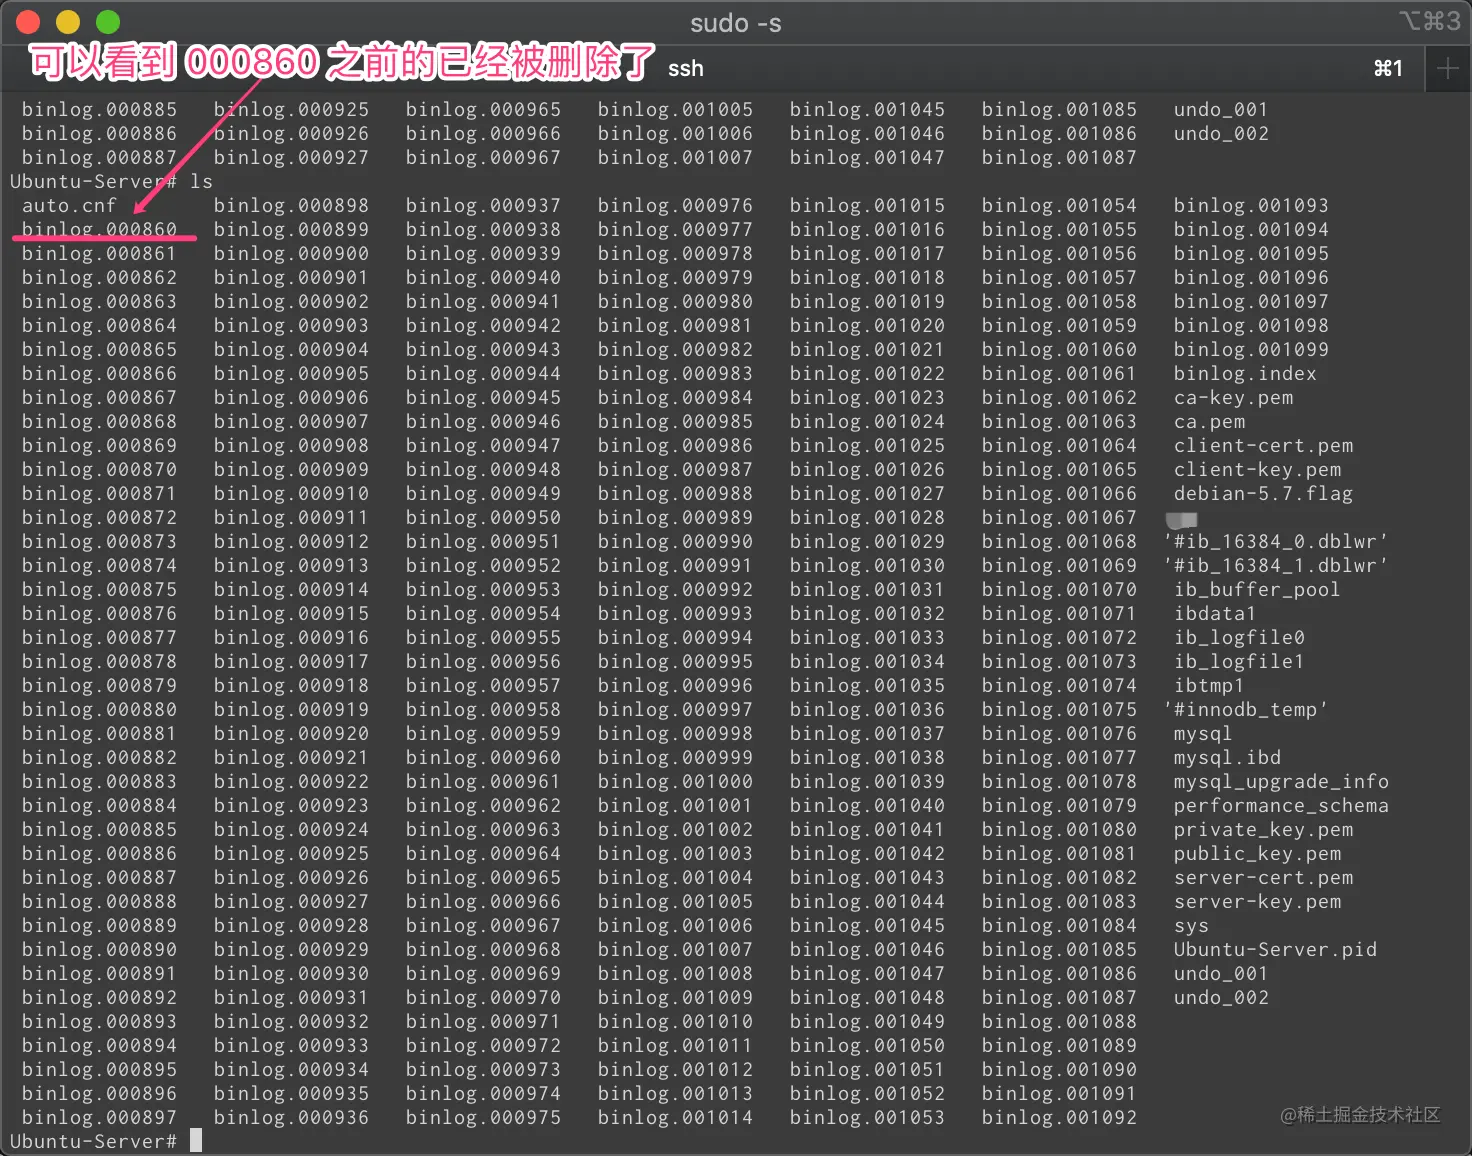Click the mysql.ibd file name
This screenshot has width=1472, height=1156.
click(x=1227, y=757)
